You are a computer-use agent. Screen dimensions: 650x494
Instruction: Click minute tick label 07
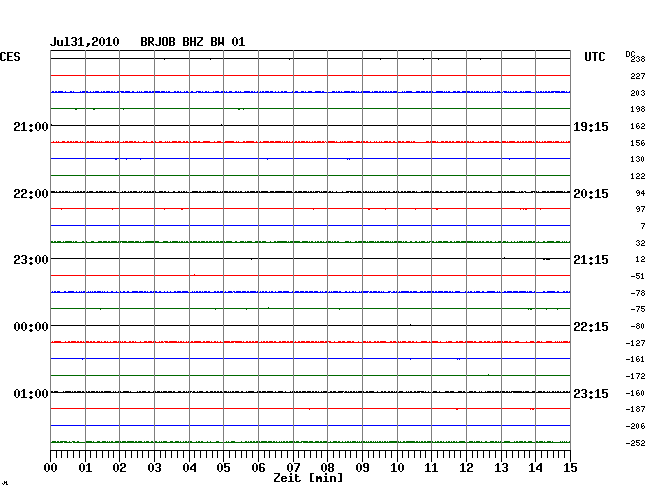click(293, 467)
